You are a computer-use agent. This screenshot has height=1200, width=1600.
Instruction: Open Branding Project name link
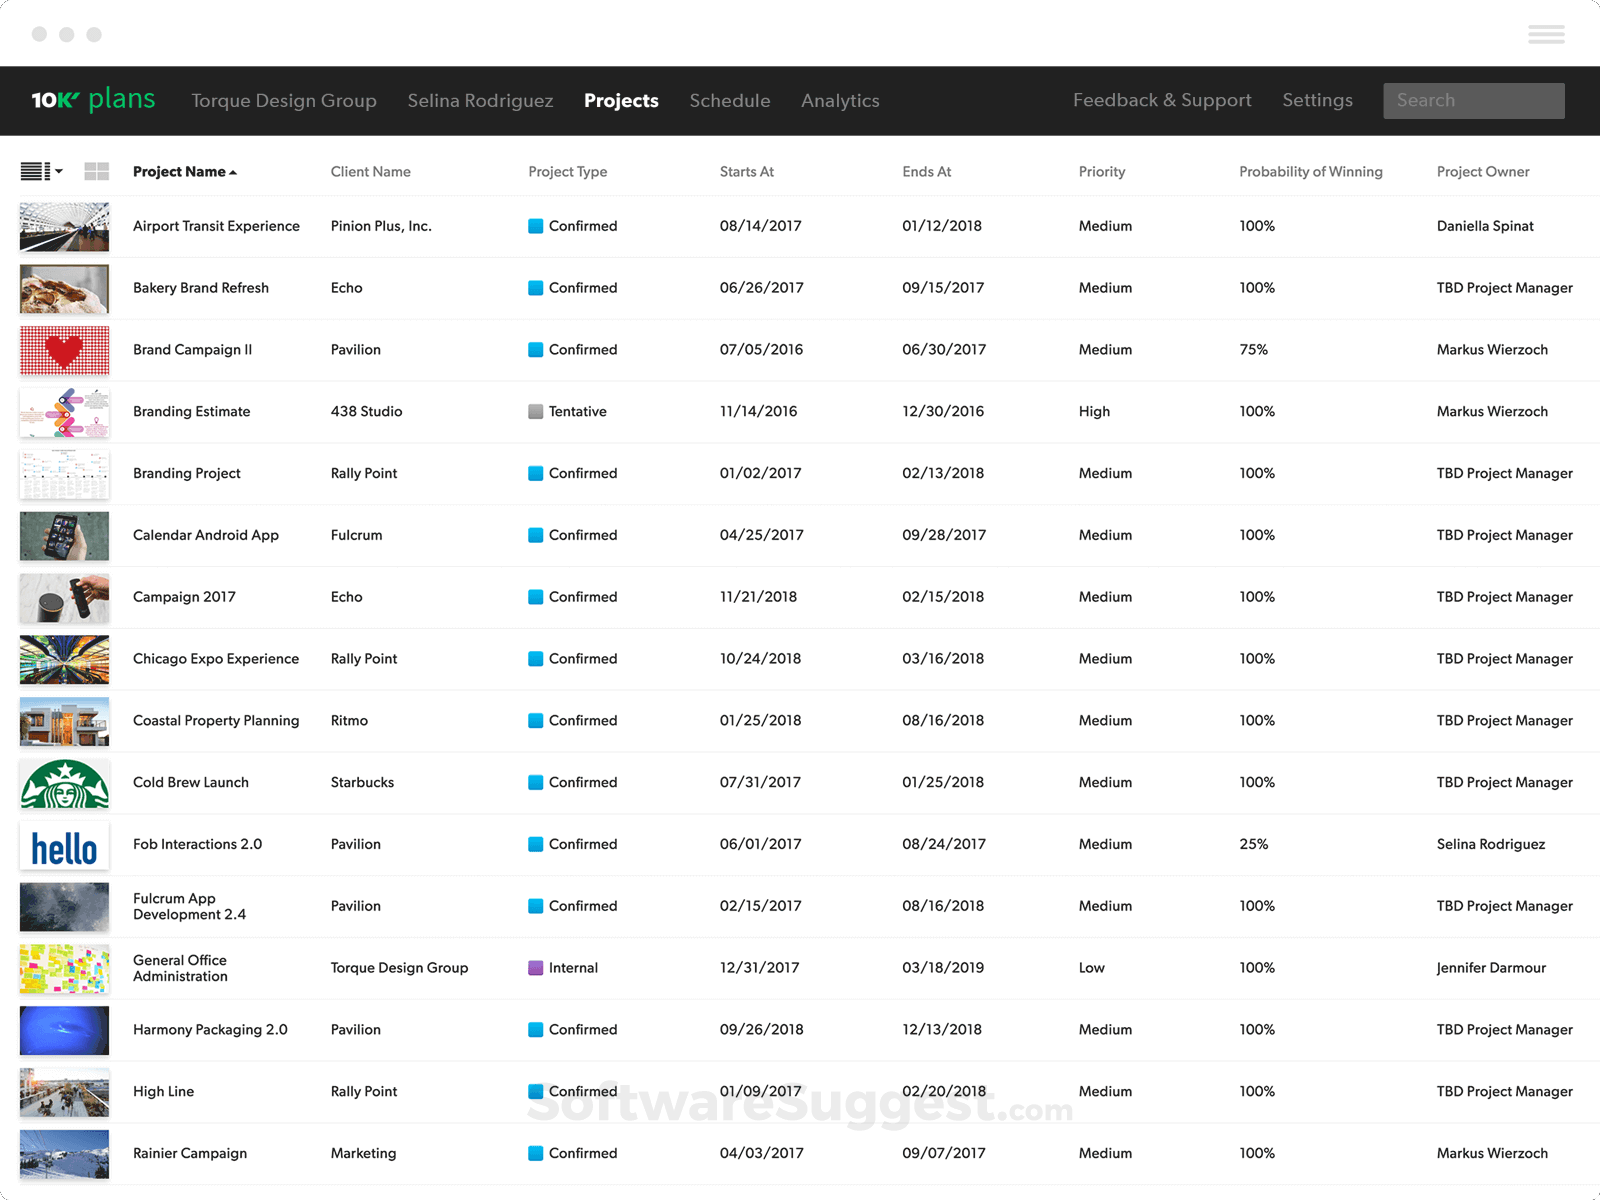187,473
